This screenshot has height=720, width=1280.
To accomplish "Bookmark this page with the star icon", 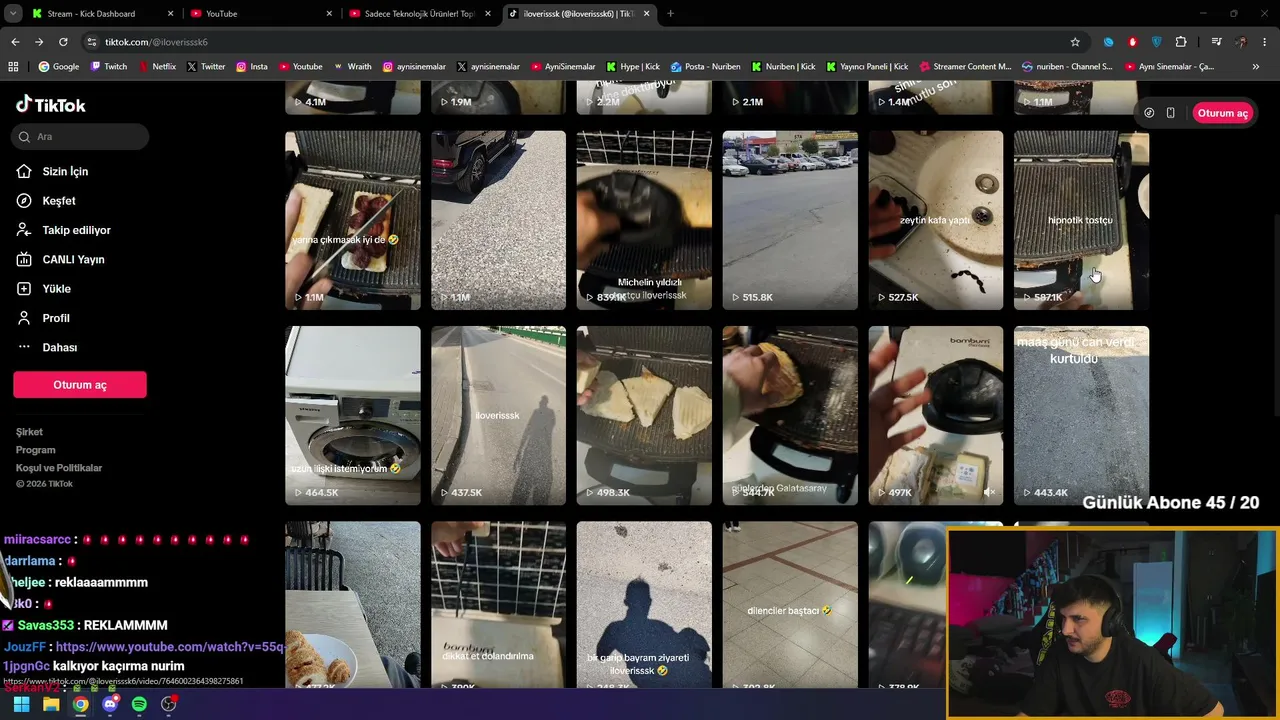I will coord(1075,42).
